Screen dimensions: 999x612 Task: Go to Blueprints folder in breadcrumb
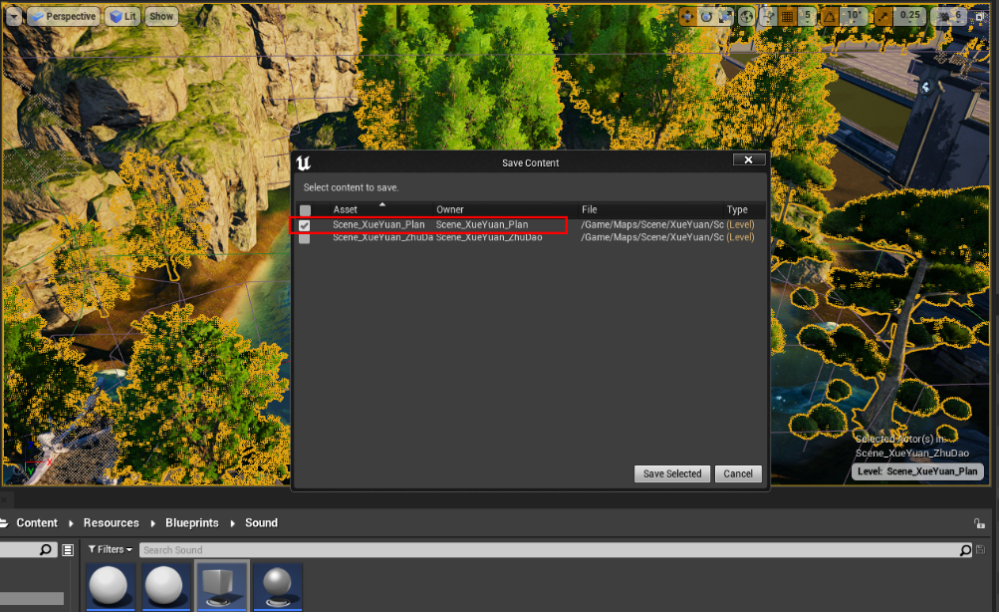(192, 523)
